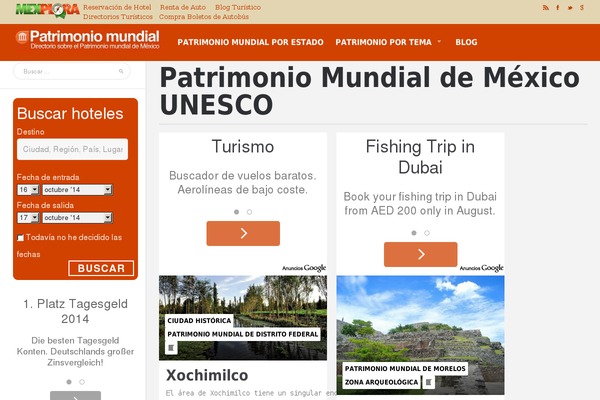The image size is (600, 400).
Task: Open the check-in day dropdown (16)
Action: tap(28, 190)
